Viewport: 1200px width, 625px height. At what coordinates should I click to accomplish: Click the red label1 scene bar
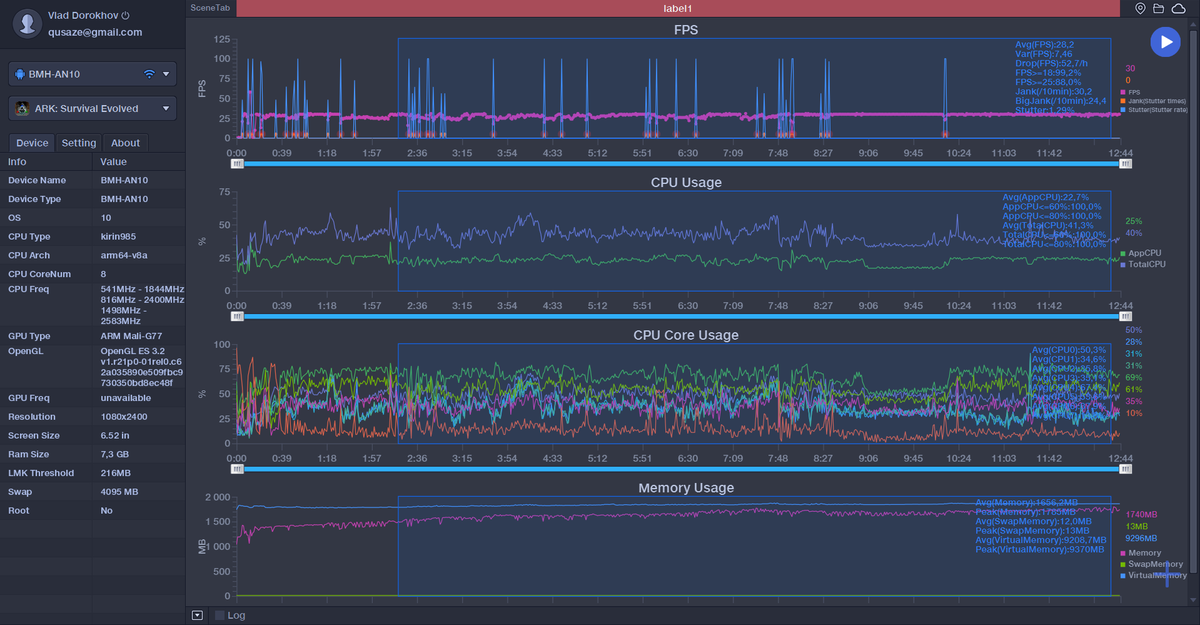pos(677,8)
